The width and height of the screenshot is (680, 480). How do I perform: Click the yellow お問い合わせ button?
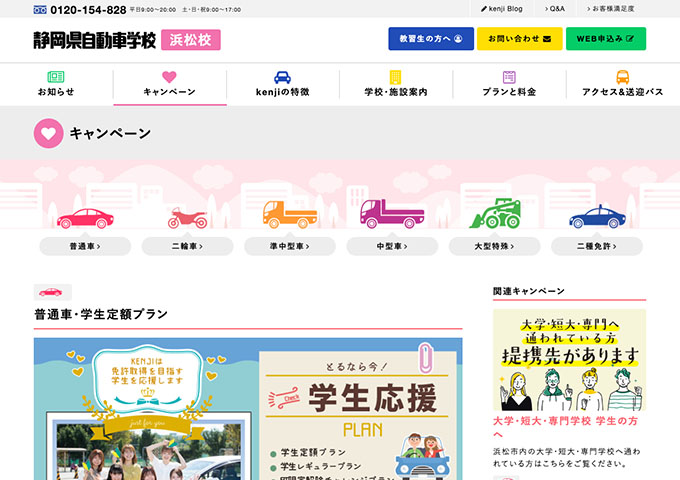pyautogui.click(x=520, y=39)
